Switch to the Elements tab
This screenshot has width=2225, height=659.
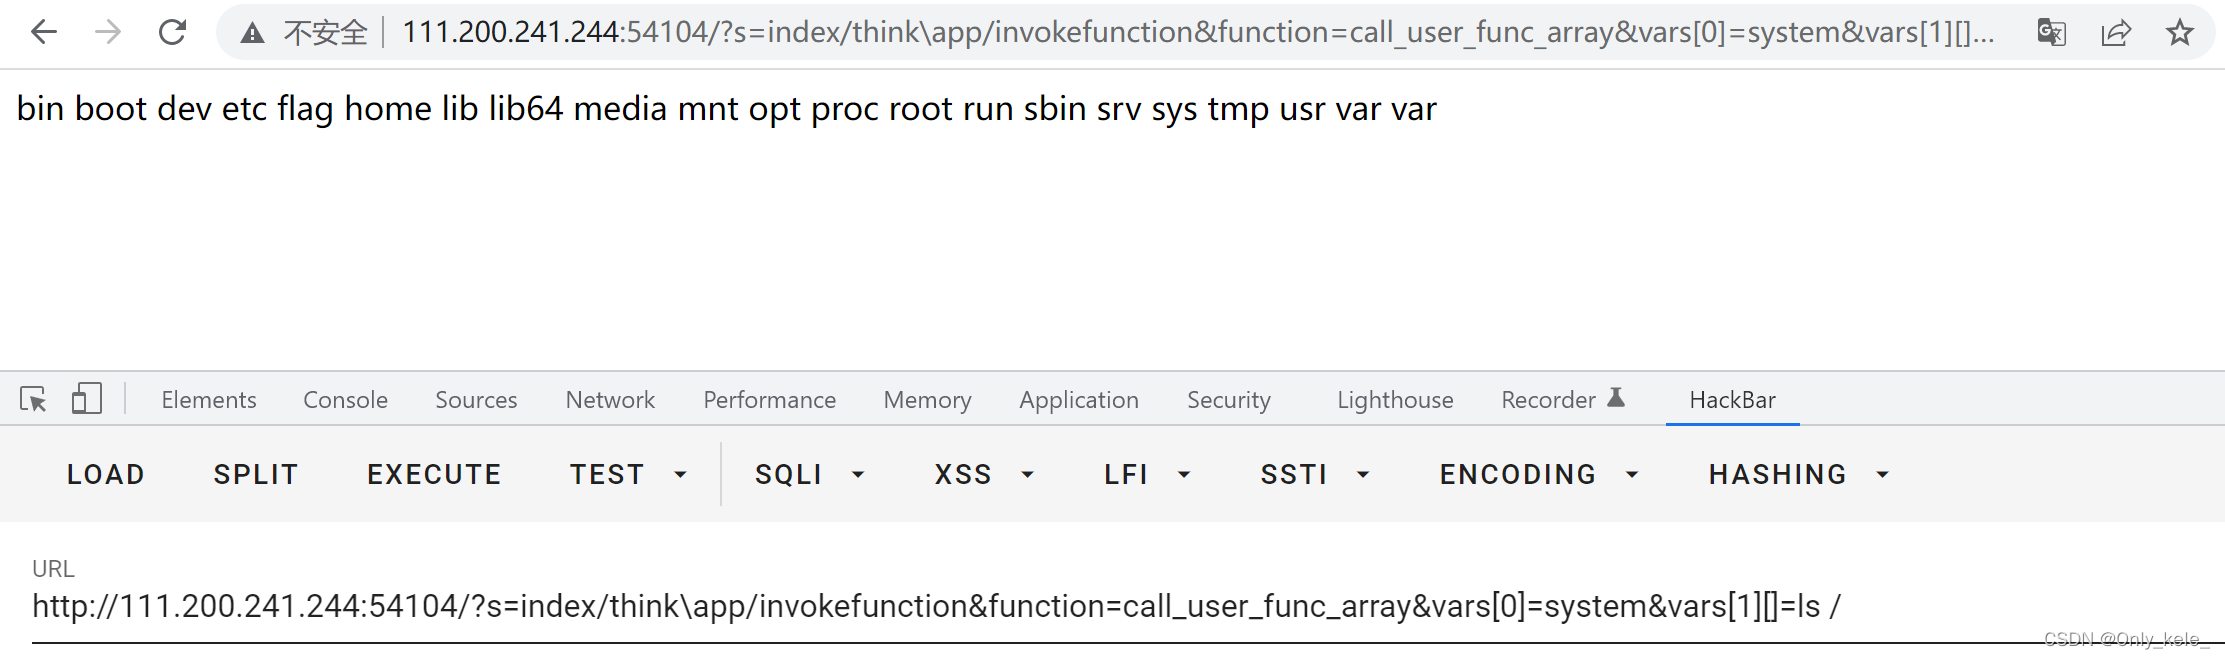209,400
